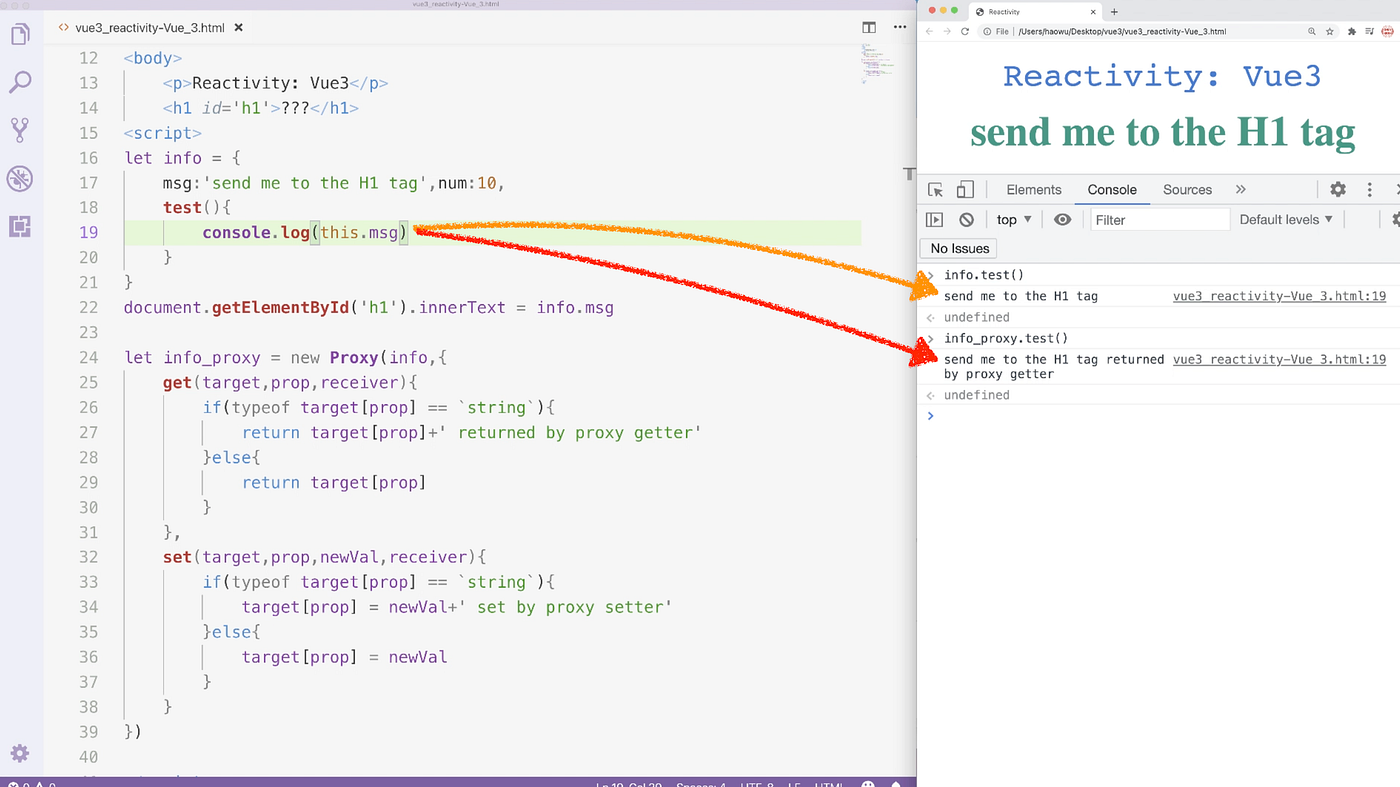Open source link for info.test() output
The width and height of the screenshot is (1400, 787).
(1279, 296)
